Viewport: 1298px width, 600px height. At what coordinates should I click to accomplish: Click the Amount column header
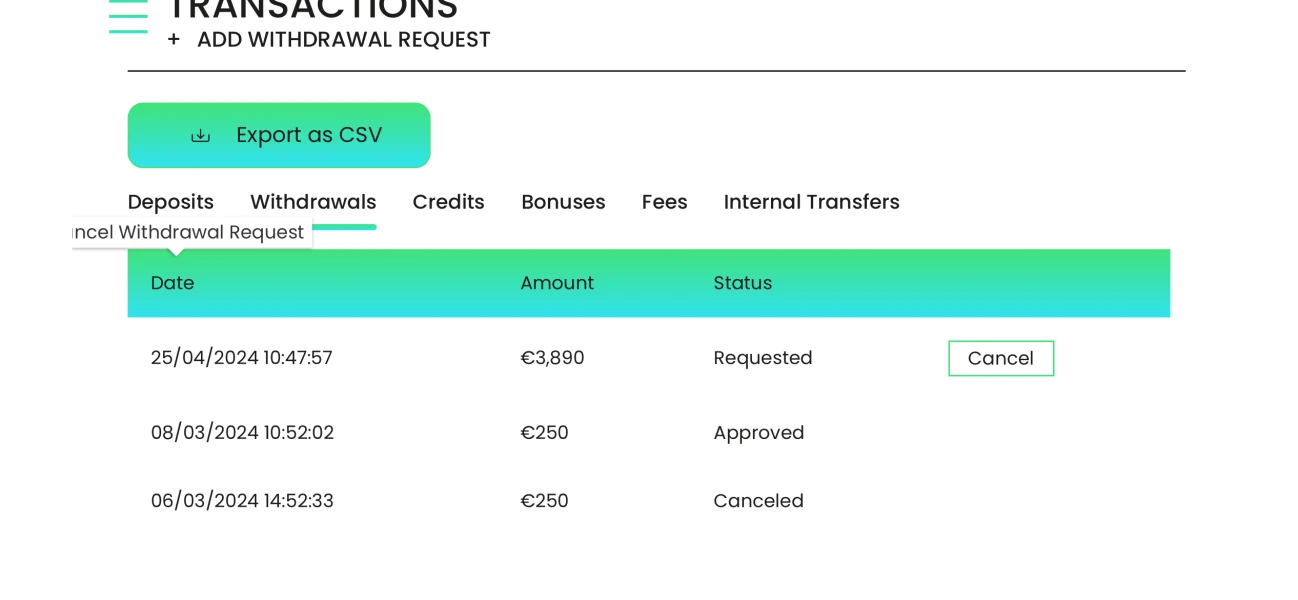pyautogui.click(x=556, y=283)
